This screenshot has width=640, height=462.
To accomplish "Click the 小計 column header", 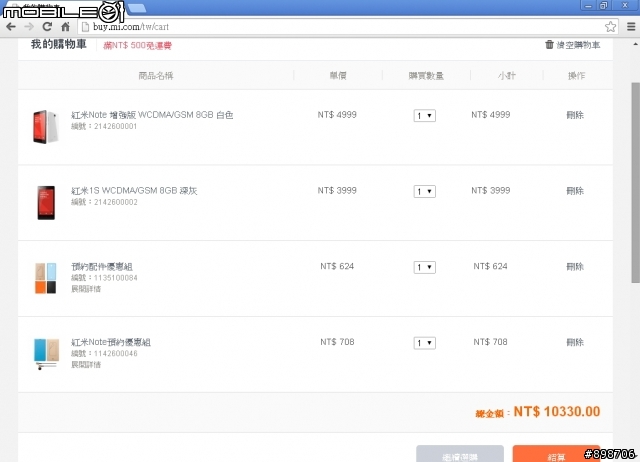I will coord(507,76).
